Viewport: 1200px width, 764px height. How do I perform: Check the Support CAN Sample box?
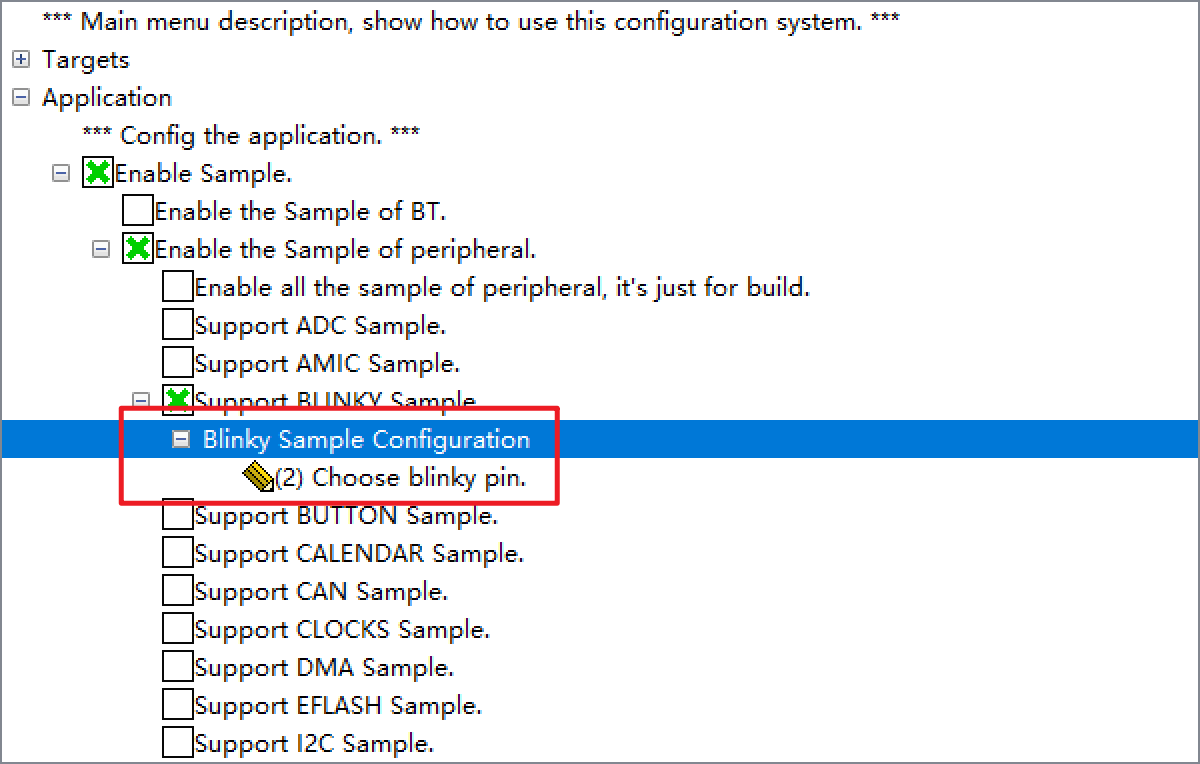click(x=177, y=592)
